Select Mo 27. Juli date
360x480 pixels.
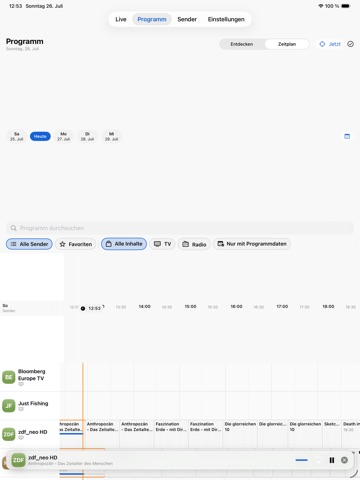pyautogui.click(x=64, y=136)
